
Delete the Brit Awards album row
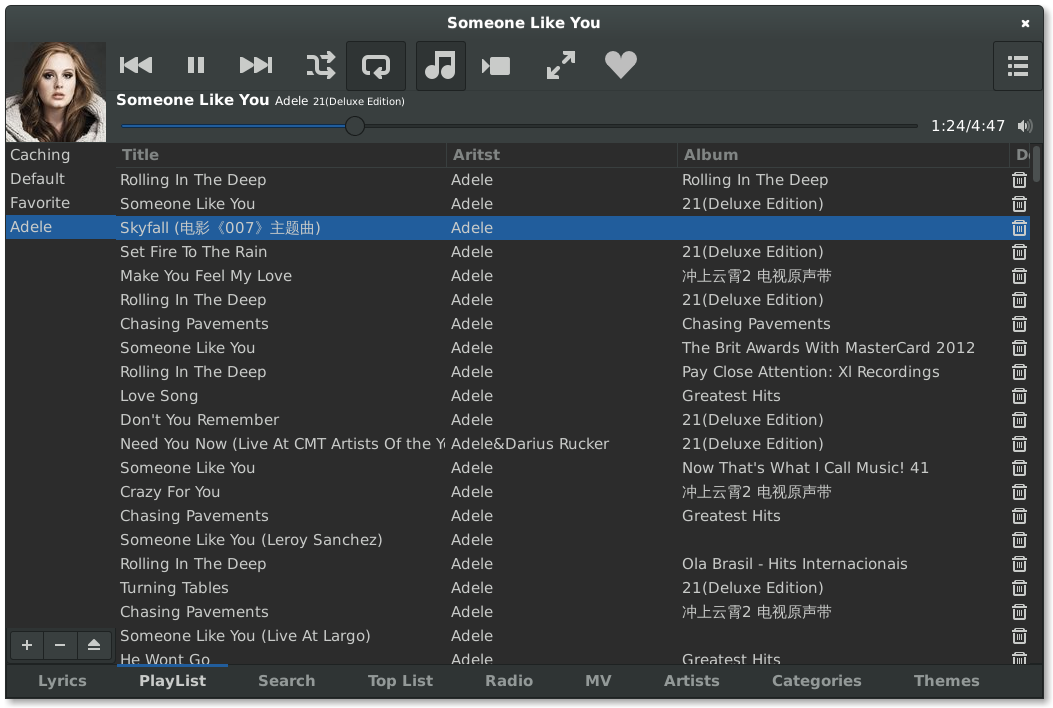pyautogui.click(x=1019, y=348)
